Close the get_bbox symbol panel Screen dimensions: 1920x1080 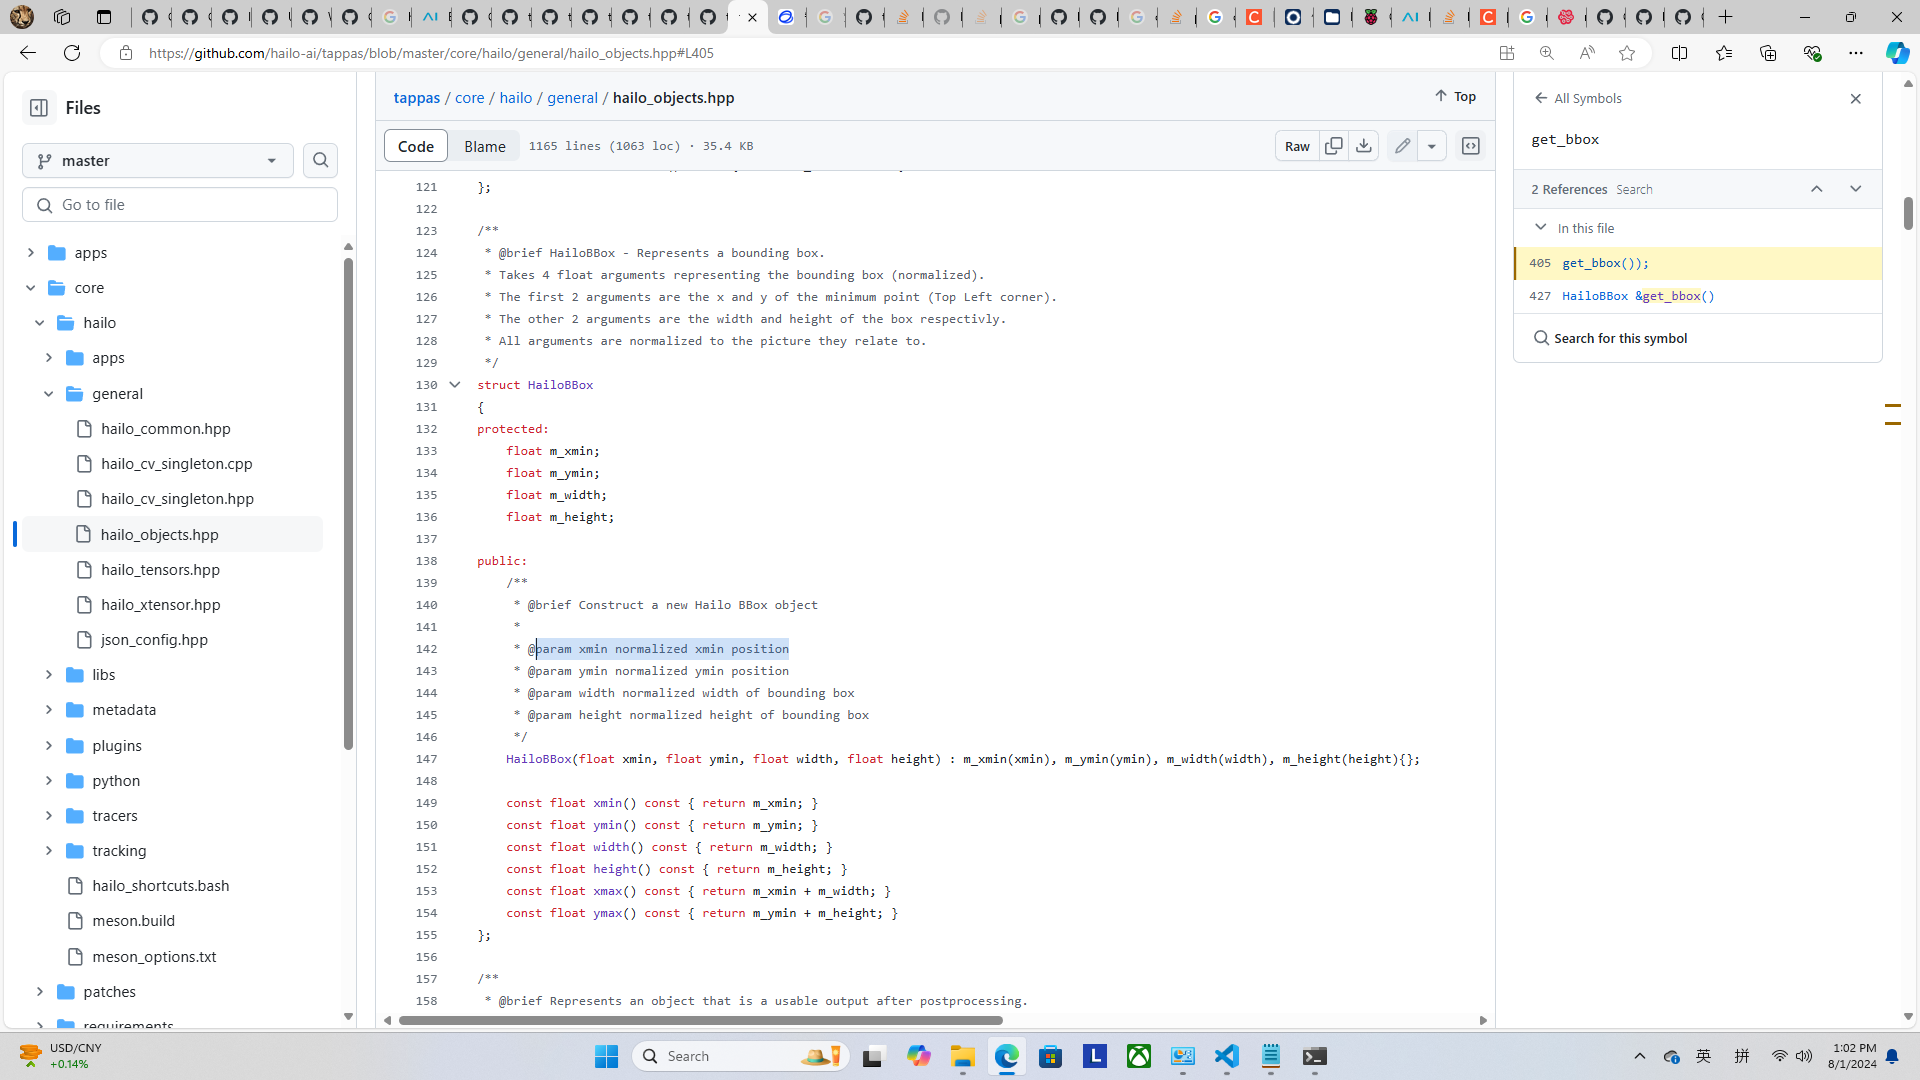click(x=1855, y=99)
